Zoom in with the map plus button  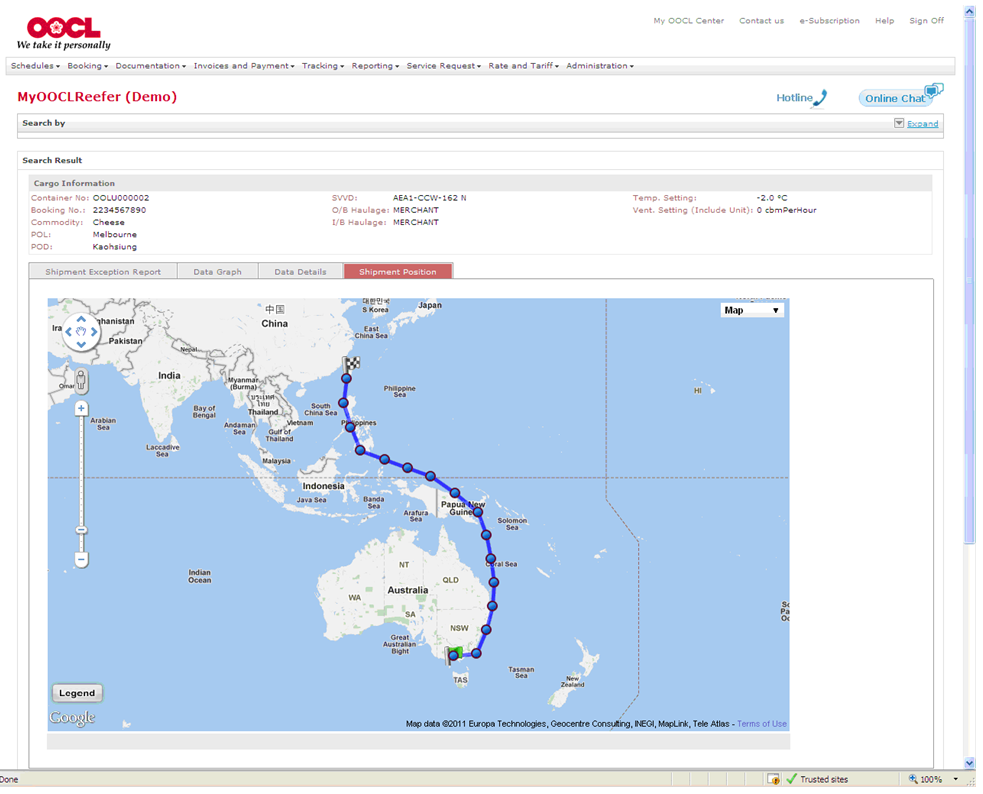81,408
